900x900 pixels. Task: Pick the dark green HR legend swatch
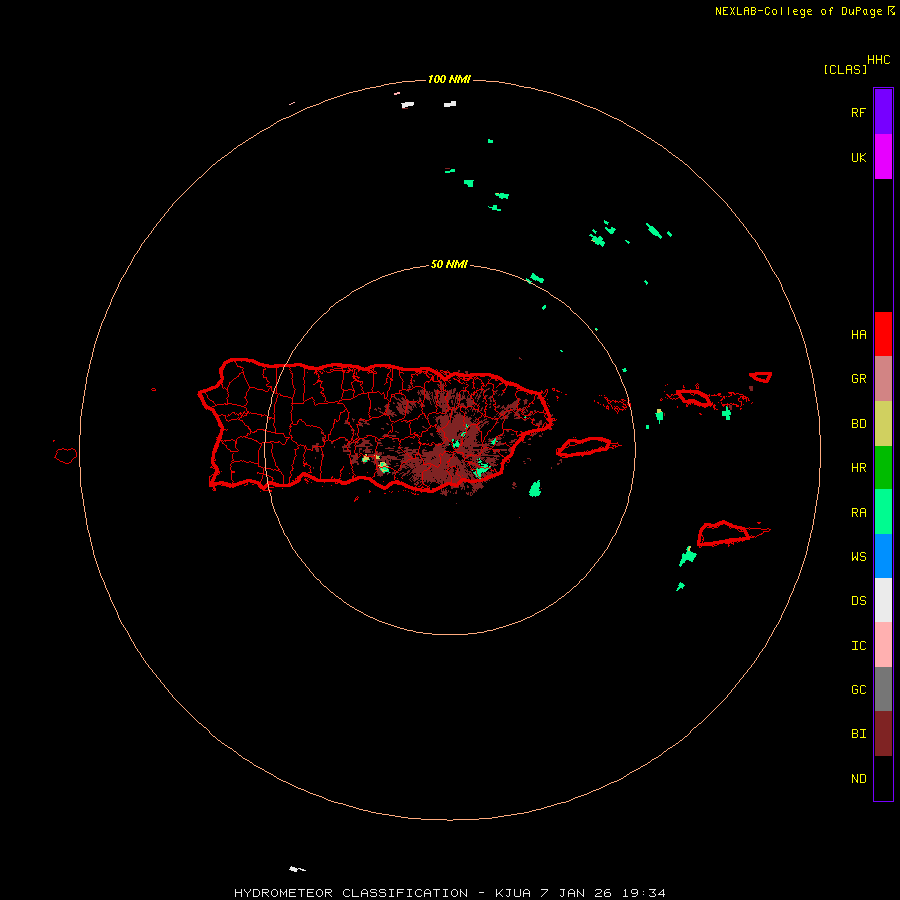click(883, 468)
